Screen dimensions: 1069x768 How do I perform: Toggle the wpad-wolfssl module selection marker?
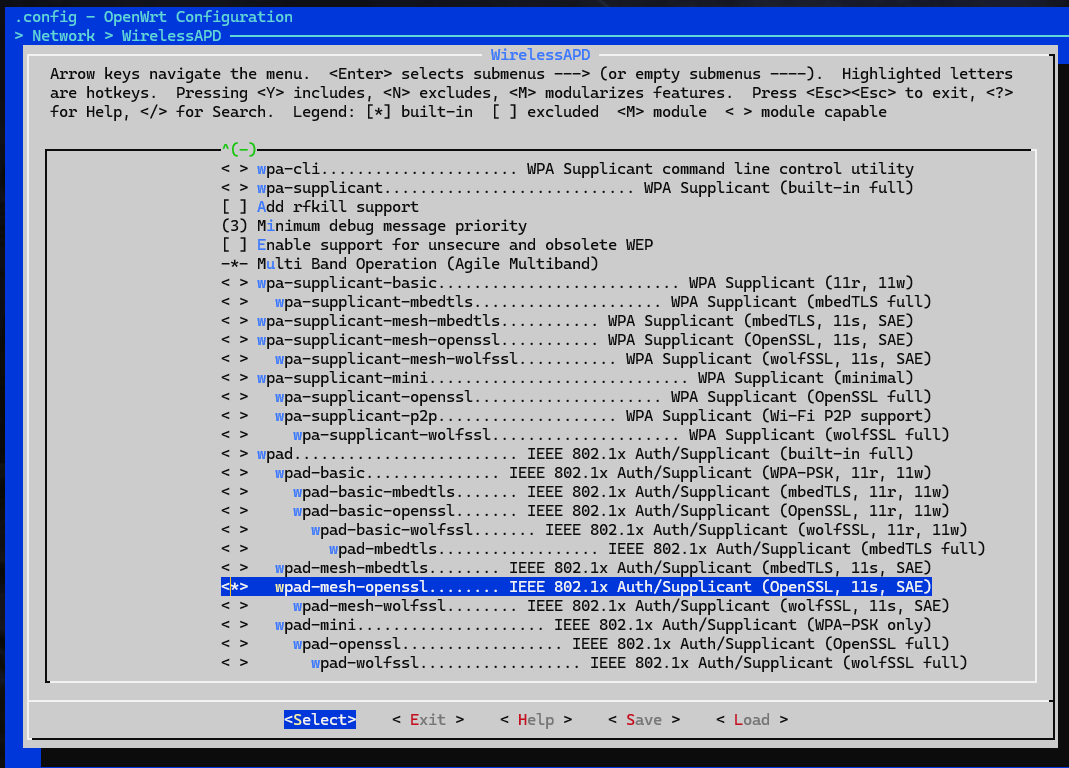[235, 663]
